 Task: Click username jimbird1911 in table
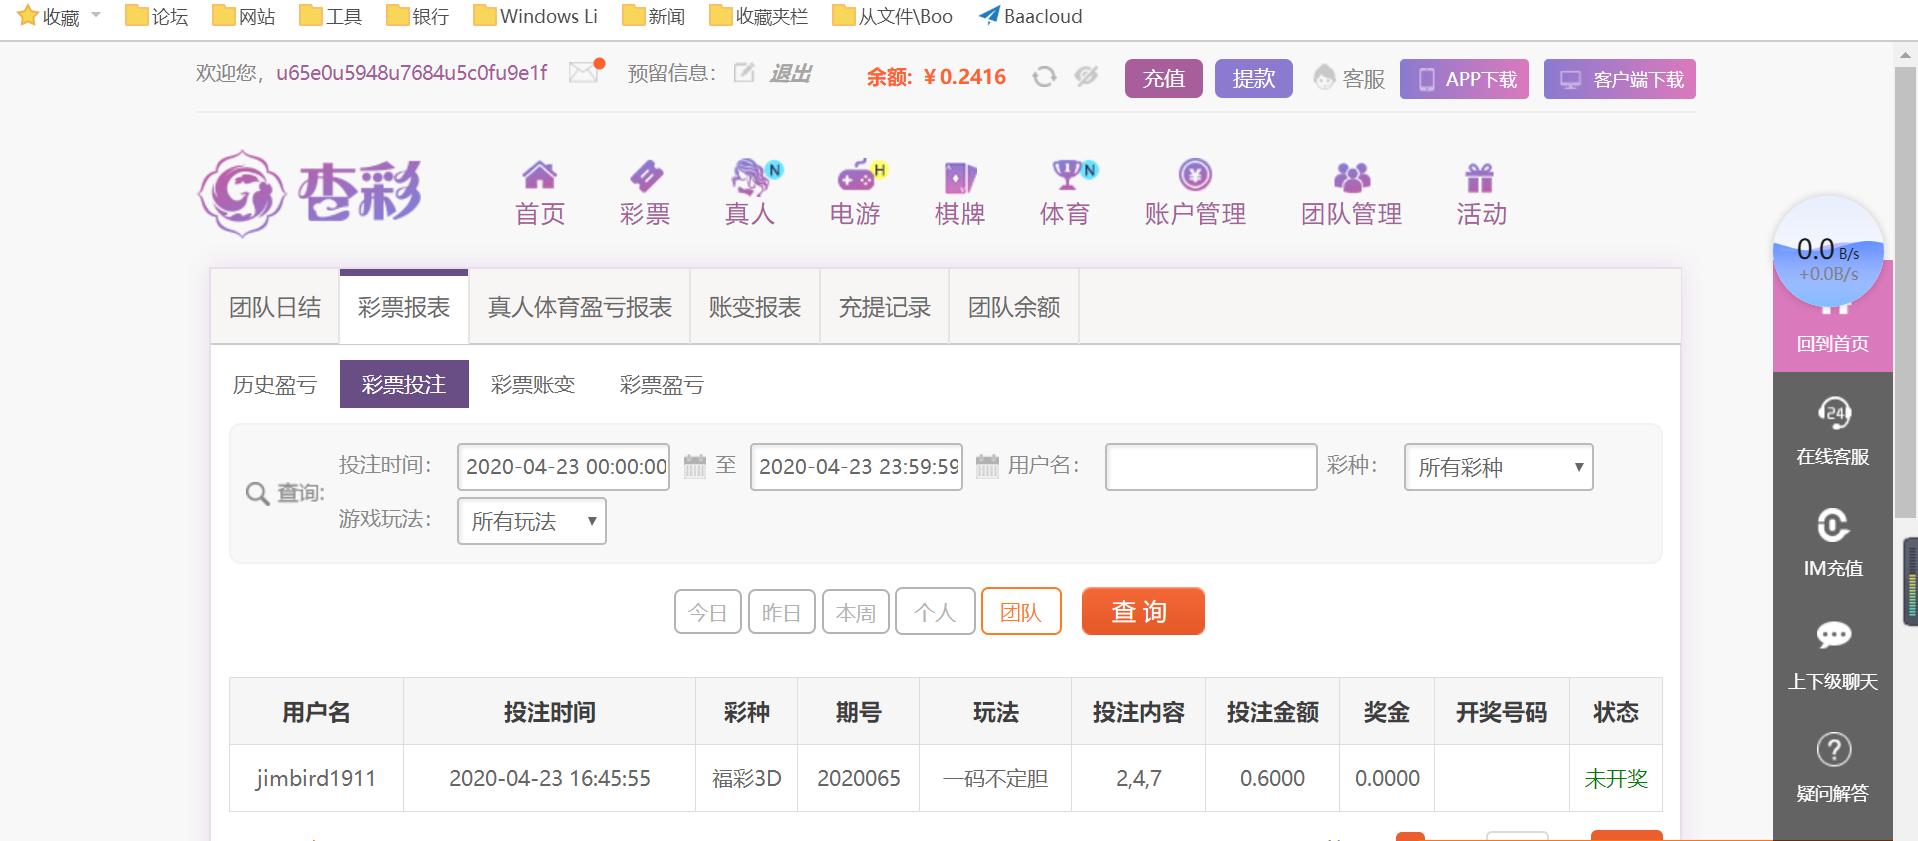click(316, 778)
